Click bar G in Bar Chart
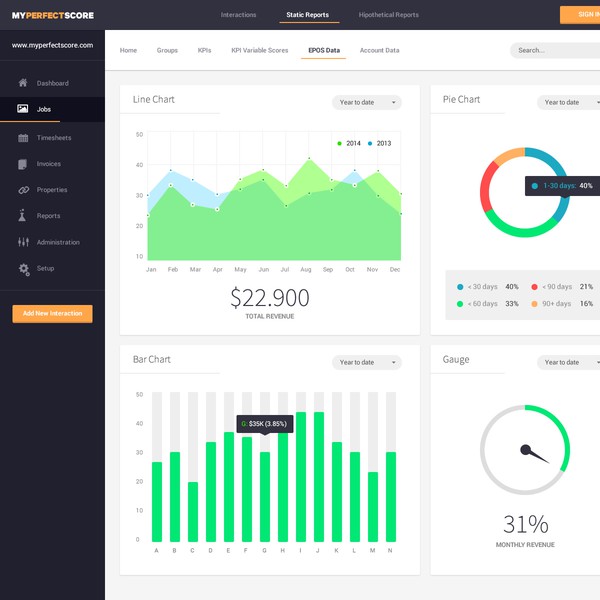This screenshot has width=600, height=600. pyautogui.click(x=265, y=497)
